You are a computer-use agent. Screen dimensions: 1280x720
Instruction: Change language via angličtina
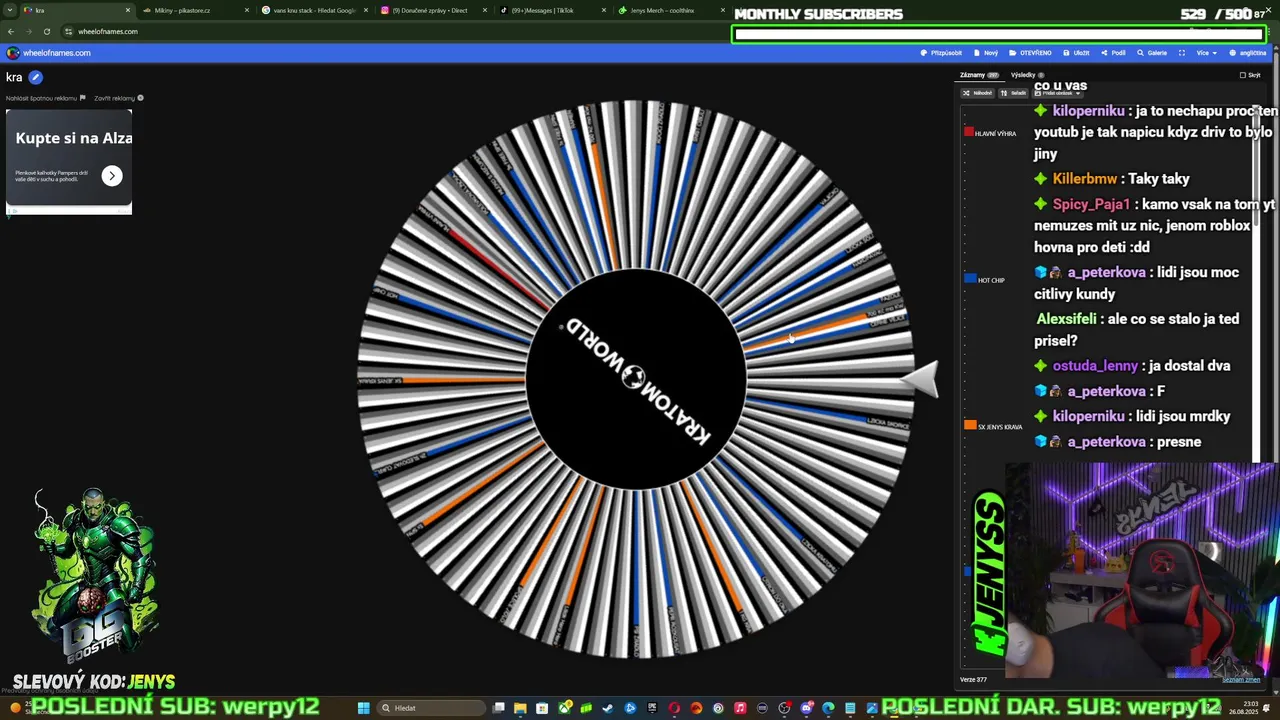click(x=1248, y=53)
